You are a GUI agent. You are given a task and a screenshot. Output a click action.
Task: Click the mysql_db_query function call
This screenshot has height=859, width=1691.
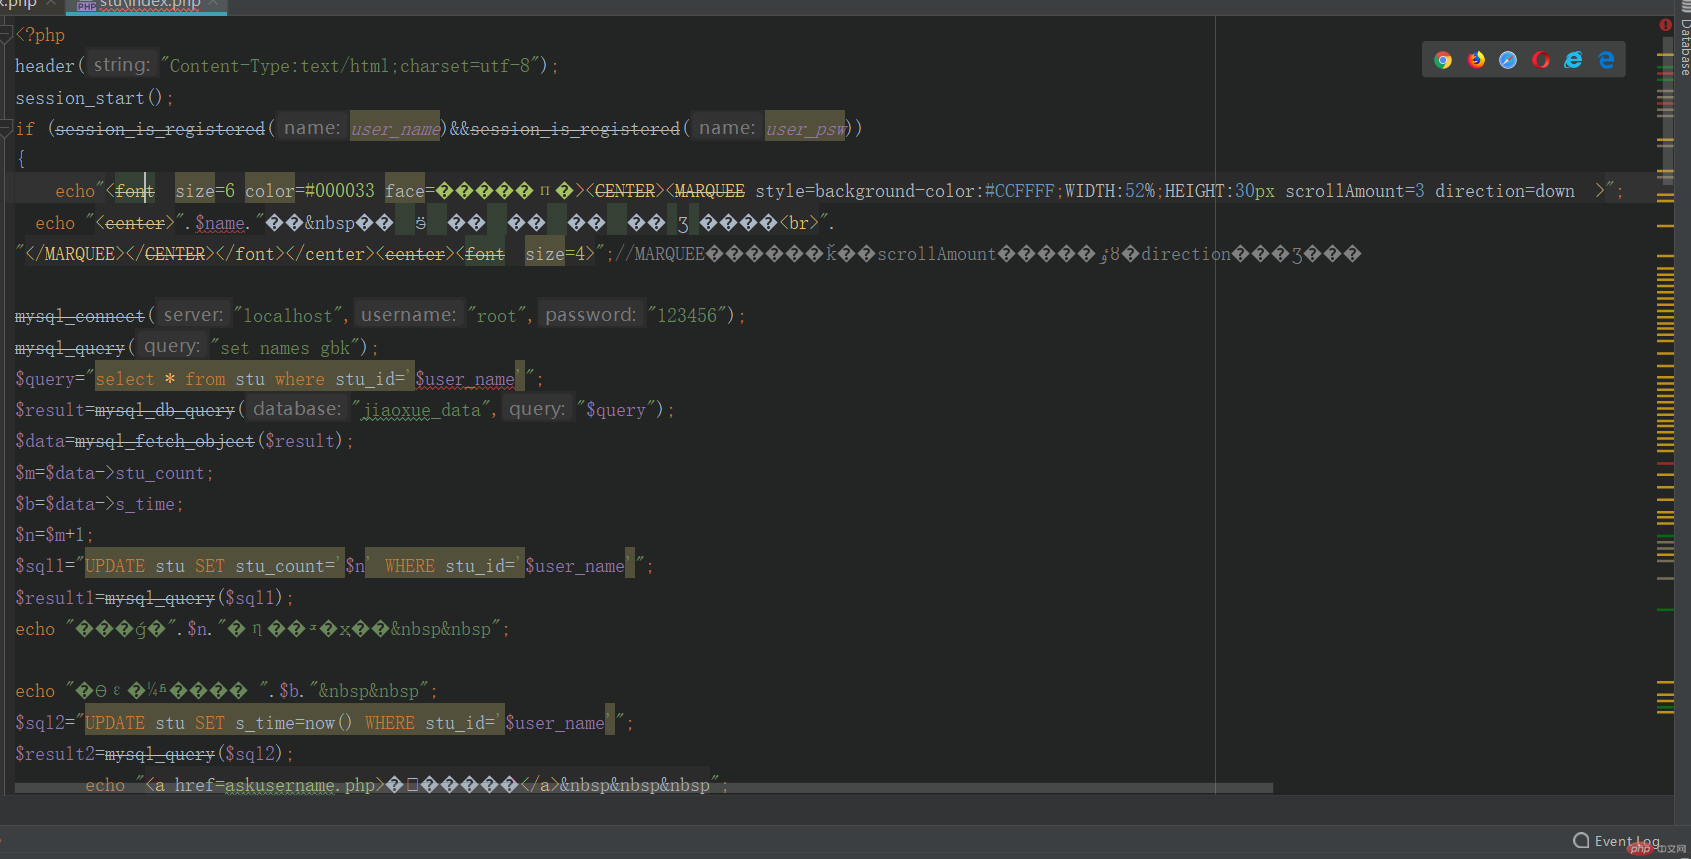pyautogui.click(x=165, y=410)
